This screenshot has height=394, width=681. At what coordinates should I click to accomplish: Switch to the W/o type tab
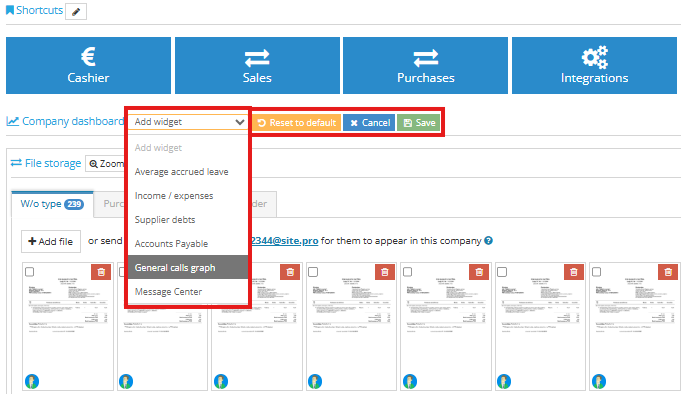click(52, 204)
